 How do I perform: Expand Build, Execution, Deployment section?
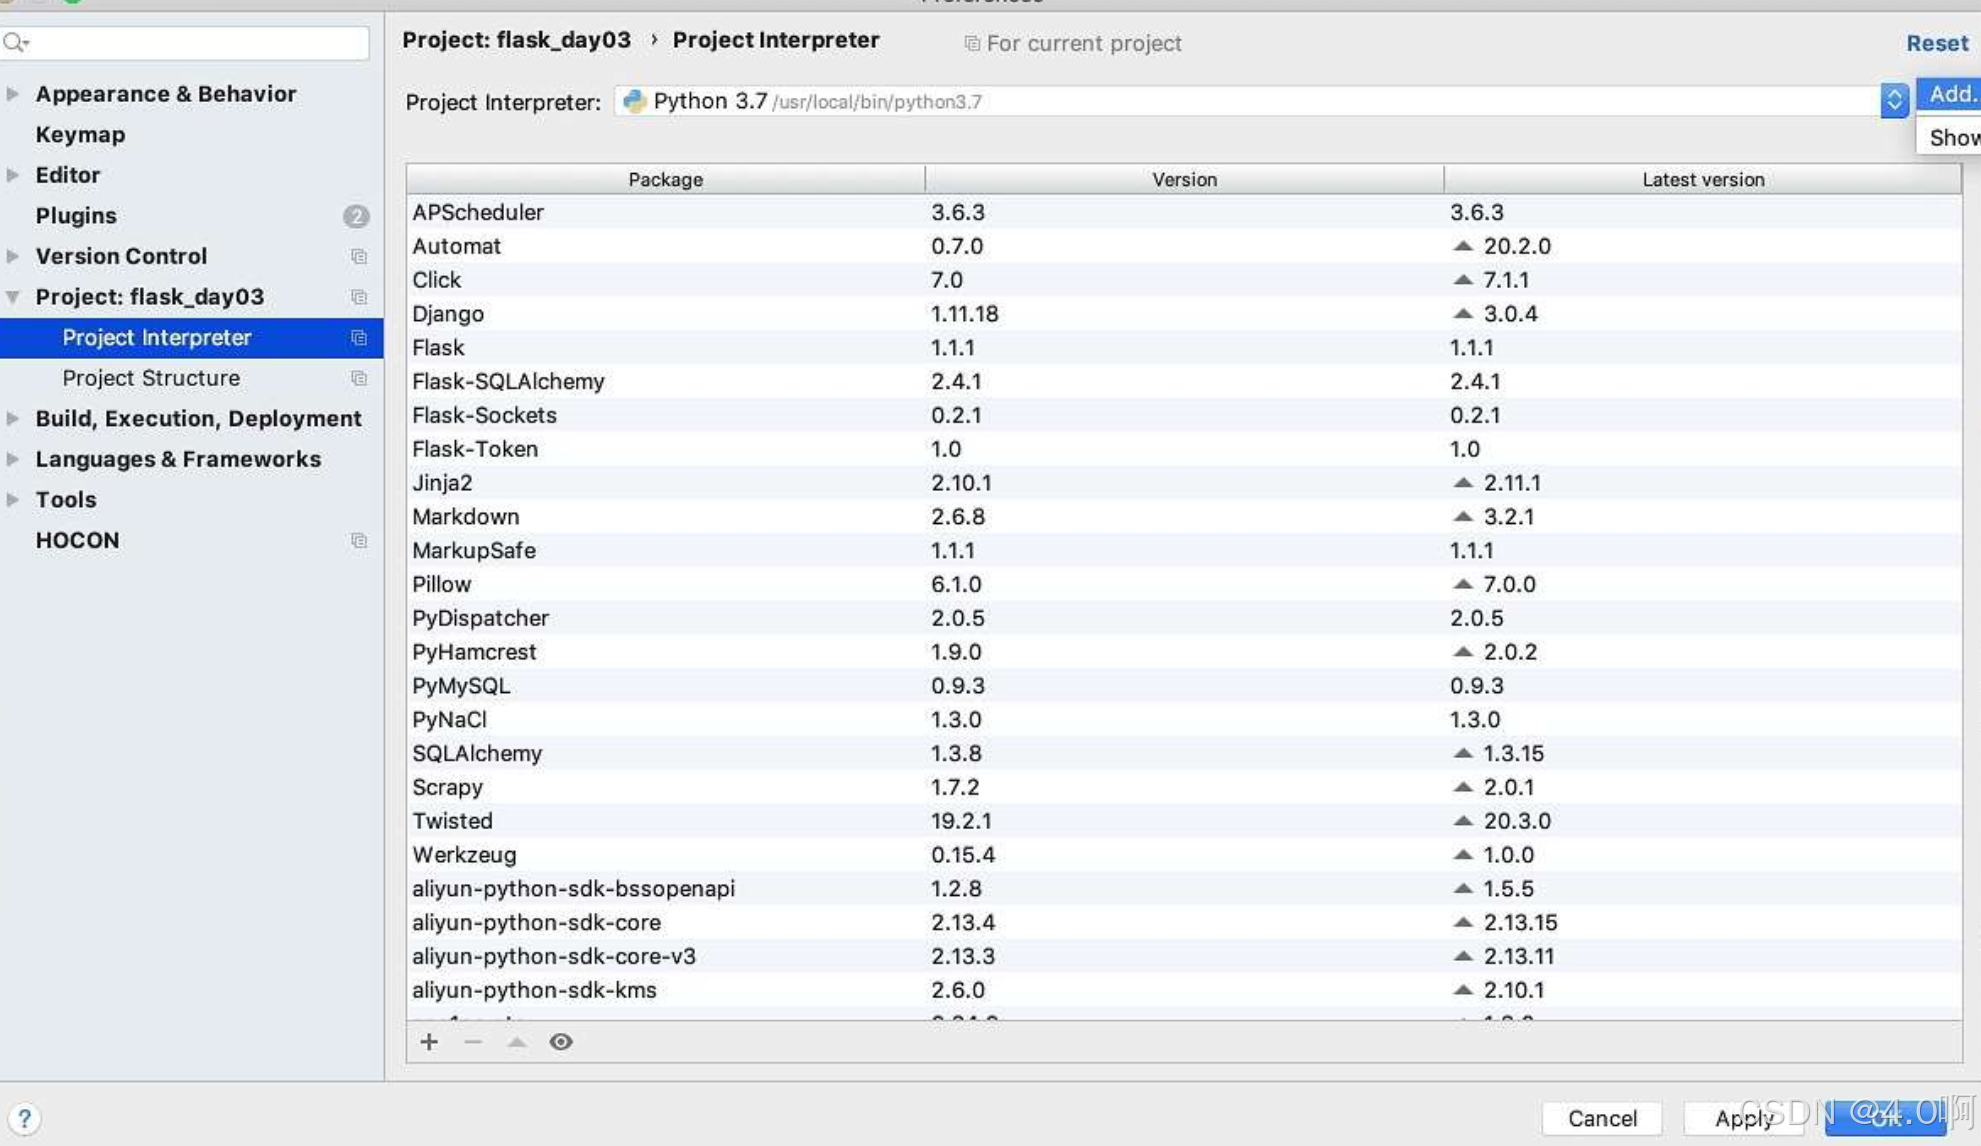pos(13,419)
